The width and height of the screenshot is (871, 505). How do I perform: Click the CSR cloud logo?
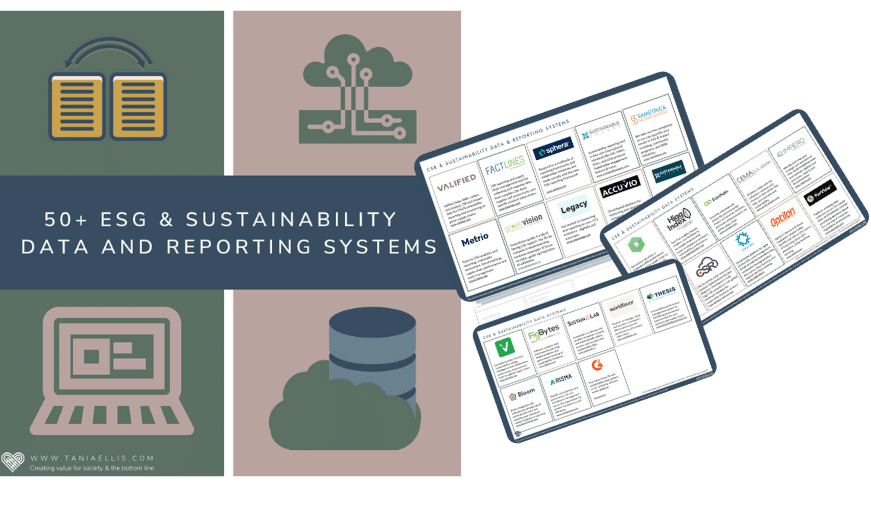click(x=708, y=267)
